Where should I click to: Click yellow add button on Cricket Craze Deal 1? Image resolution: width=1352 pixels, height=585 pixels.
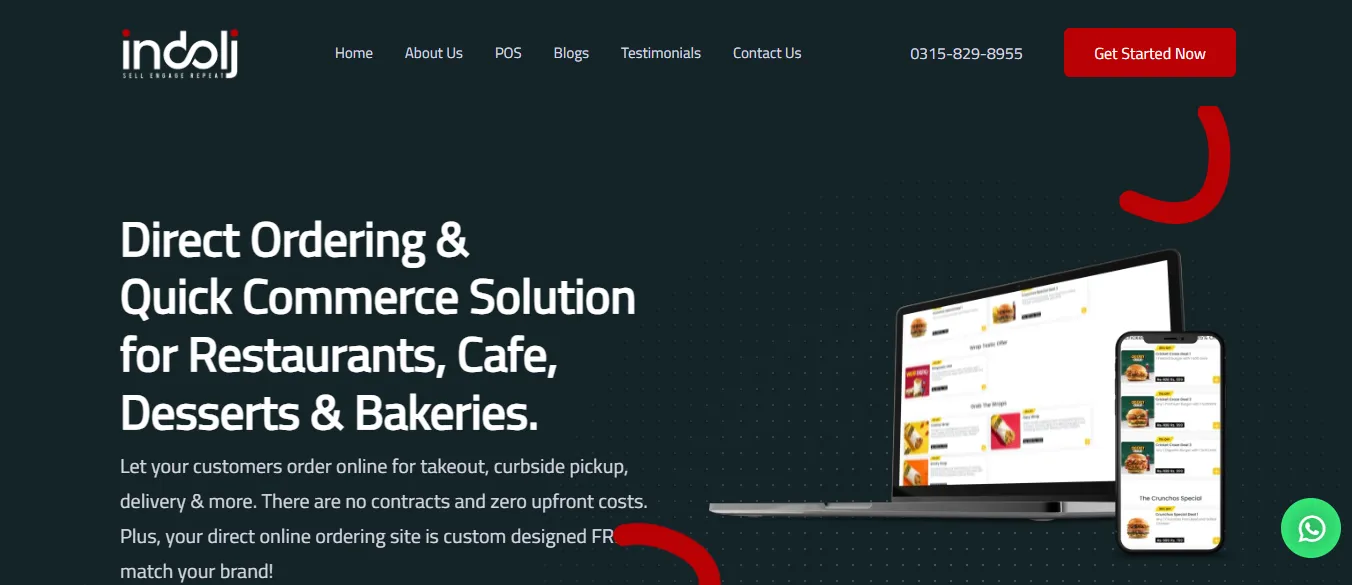tap(1216, 380)
